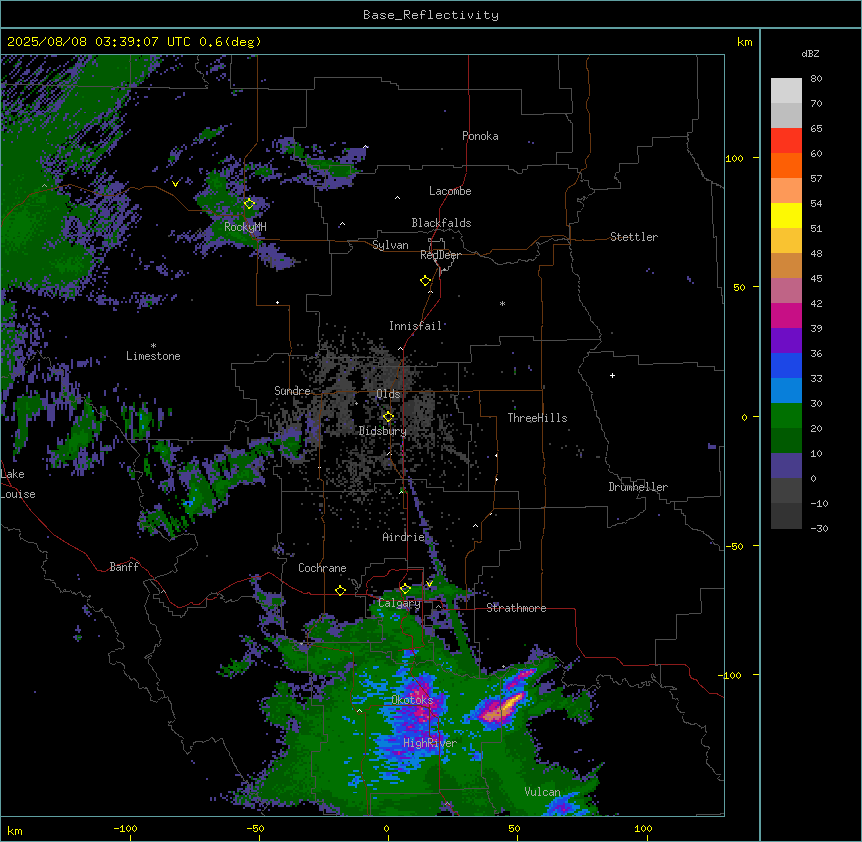Click the Banff label

[x=124, y=567]
